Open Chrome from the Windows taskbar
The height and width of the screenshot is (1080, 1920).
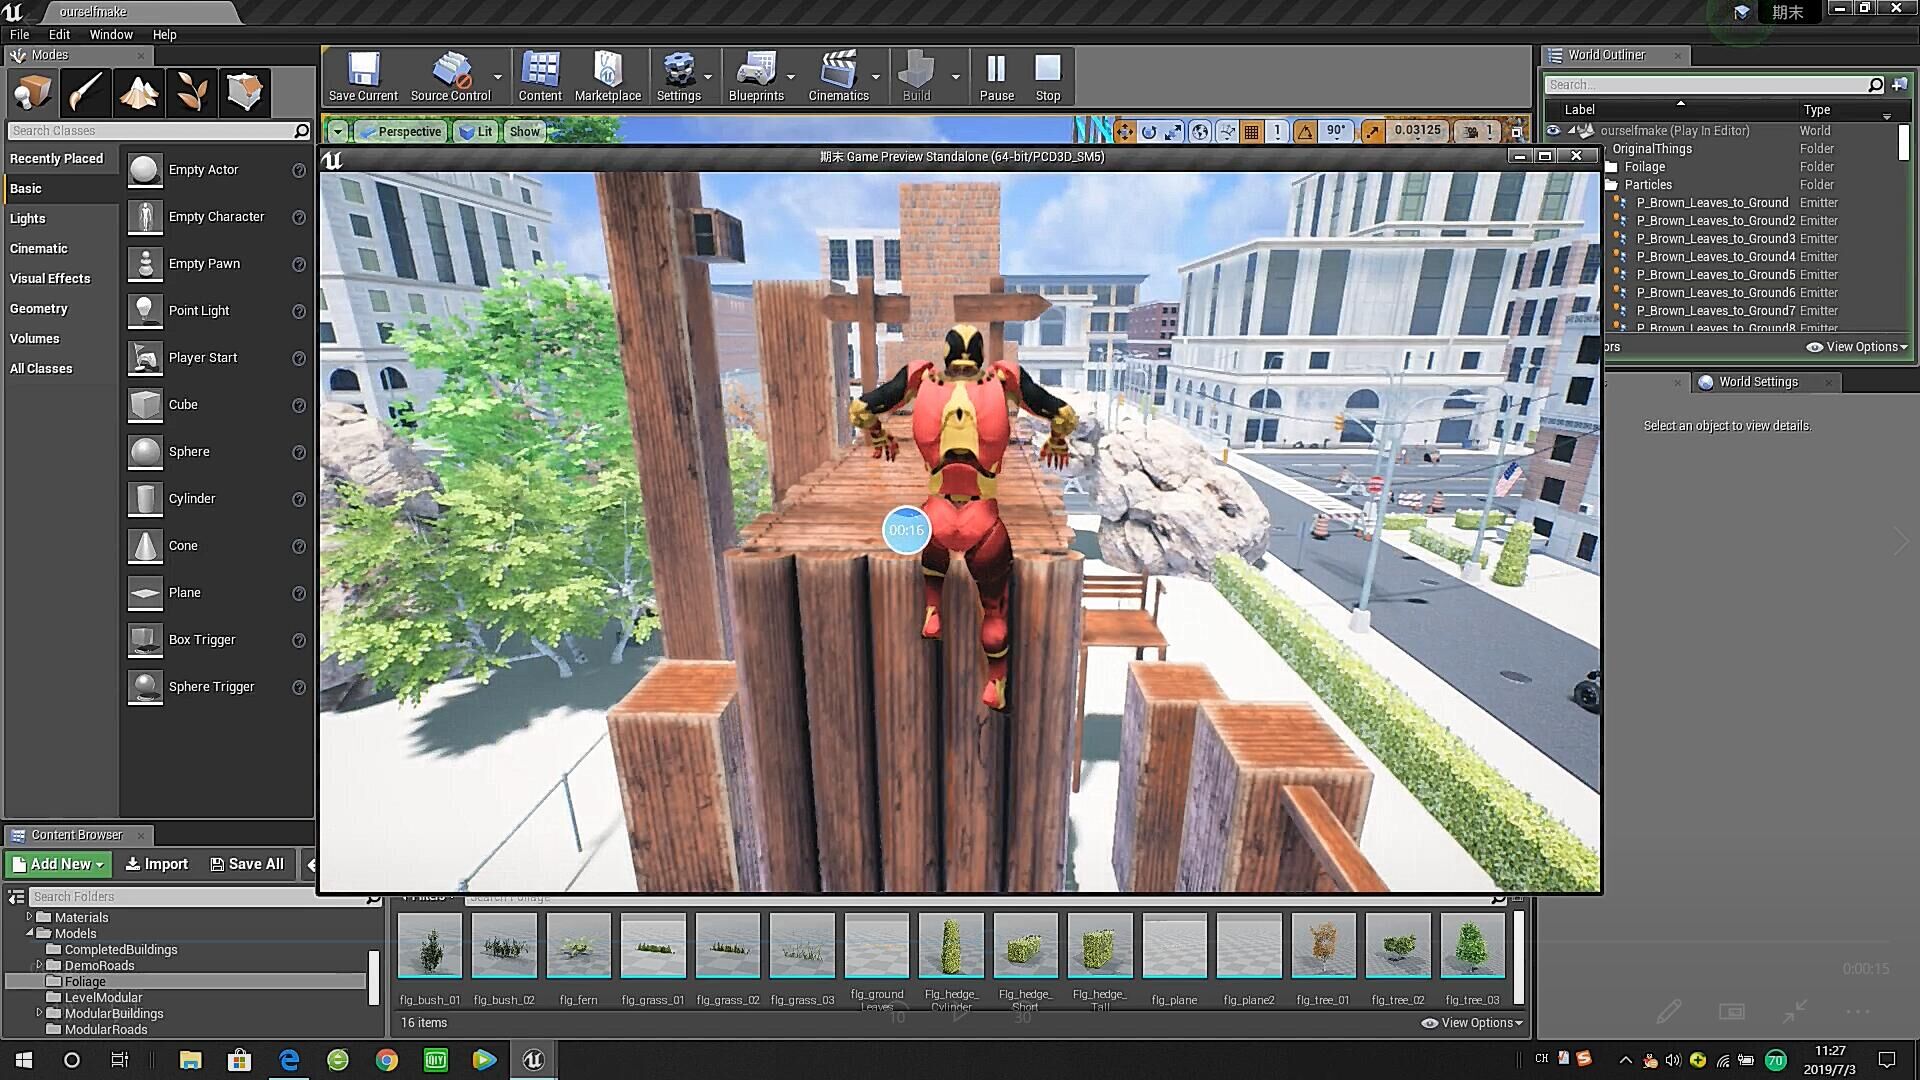(x=386, y=1060)
